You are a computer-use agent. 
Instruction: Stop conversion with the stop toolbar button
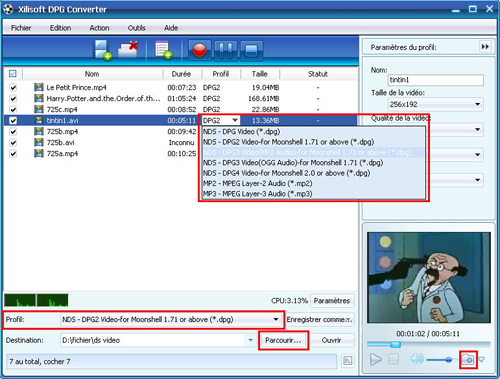click(251, 50)
